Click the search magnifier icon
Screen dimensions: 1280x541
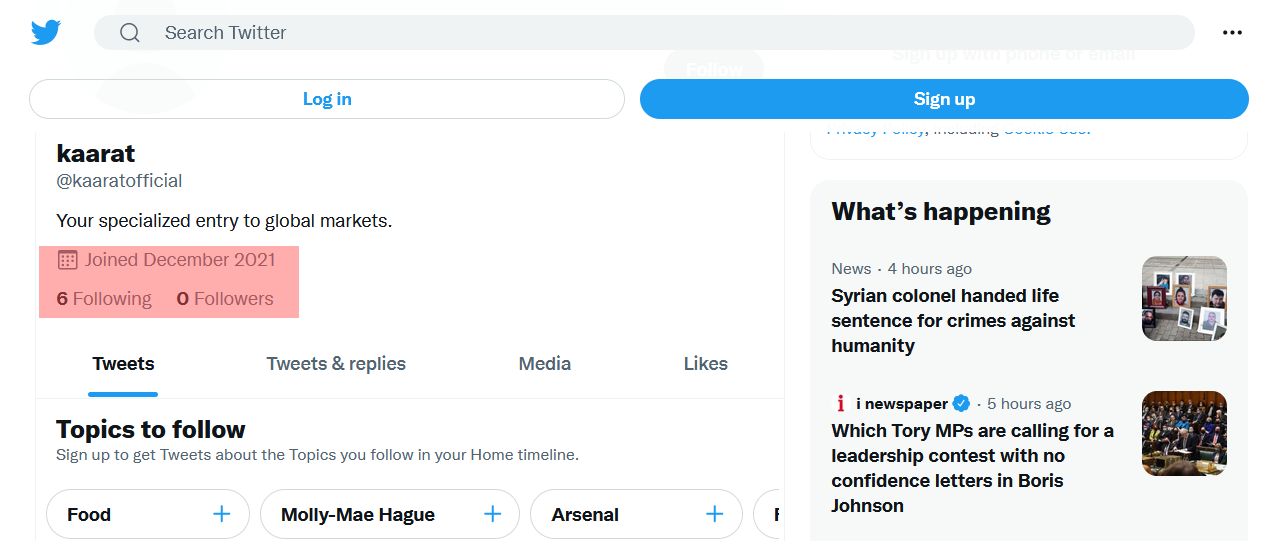click(130, 33)
